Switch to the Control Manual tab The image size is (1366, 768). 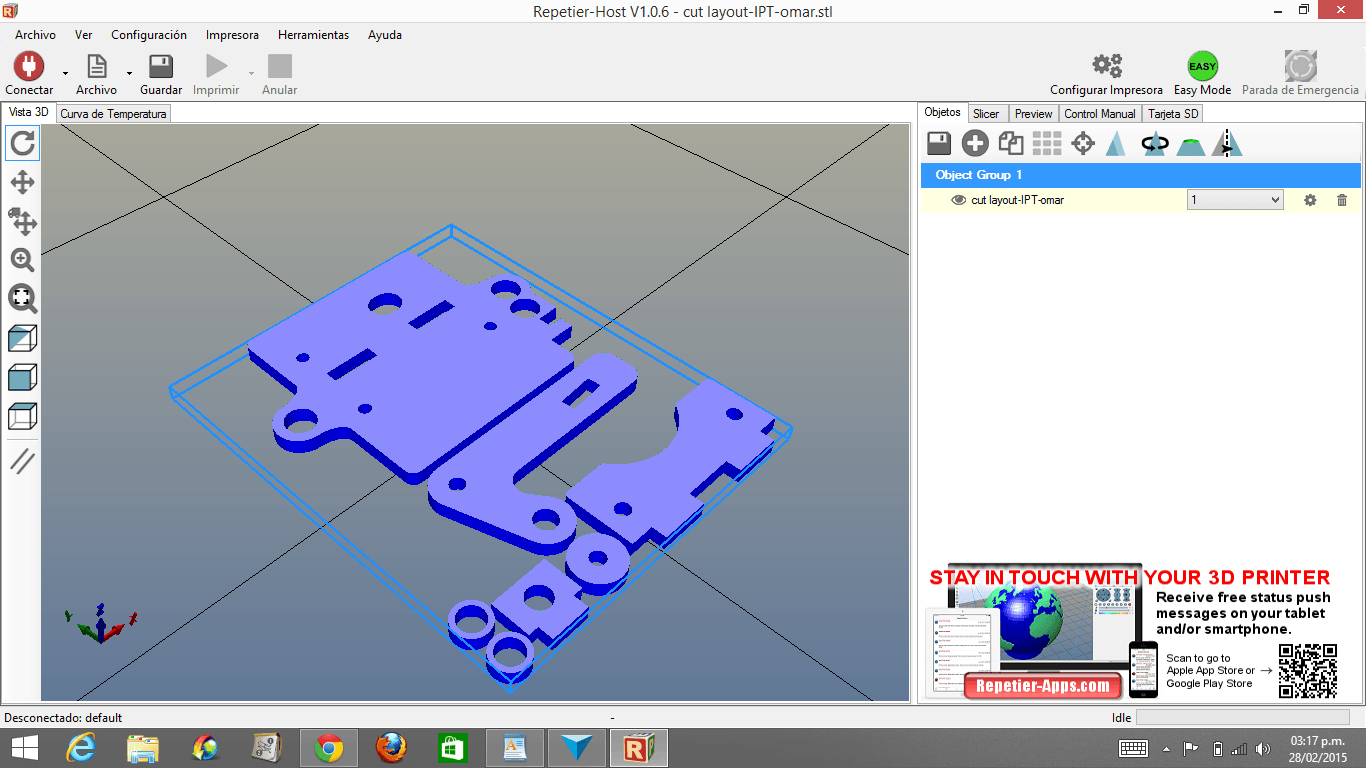point(1100,114)
